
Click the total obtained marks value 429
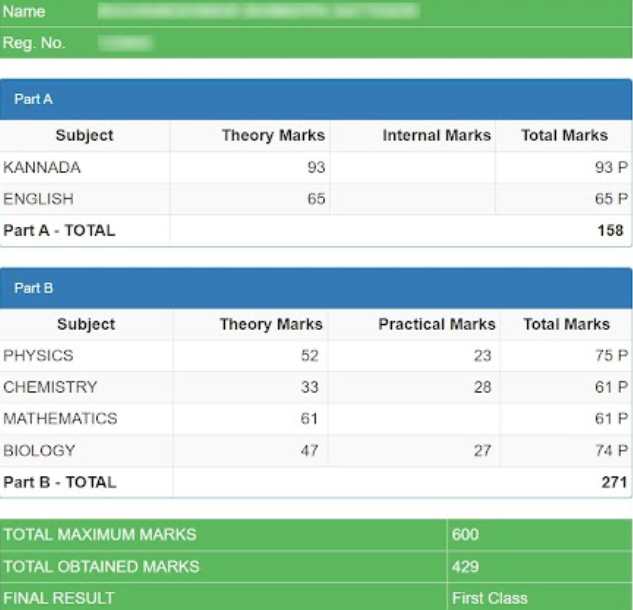tap(466, 567)
